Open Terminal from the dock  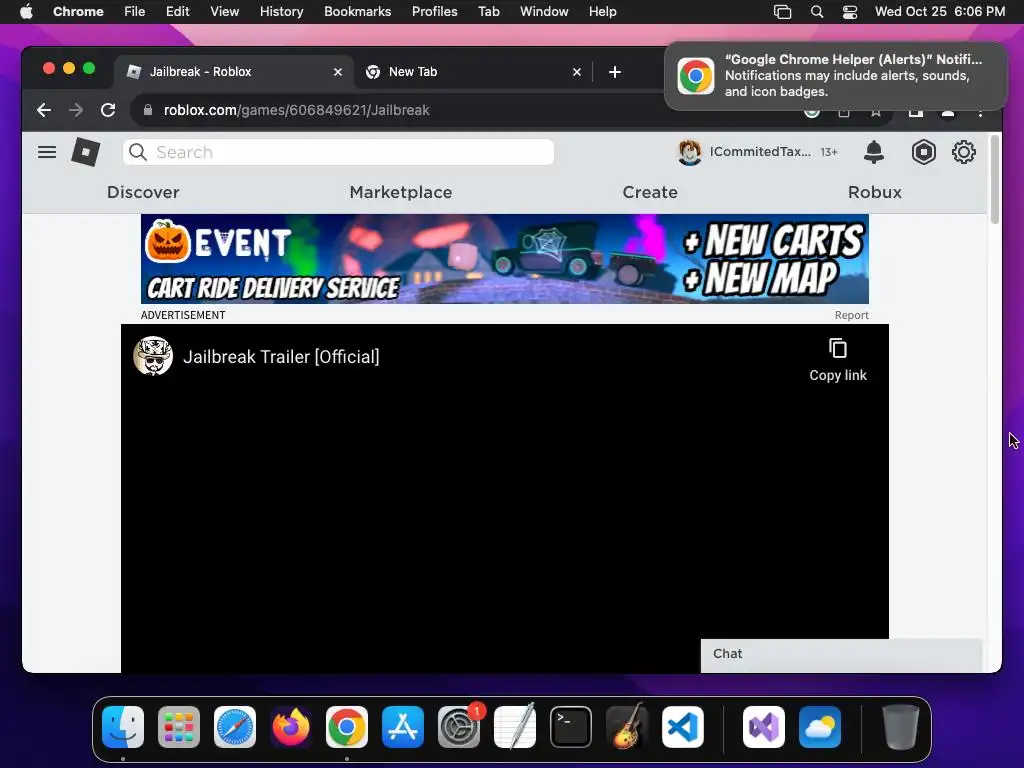(571, 727)
